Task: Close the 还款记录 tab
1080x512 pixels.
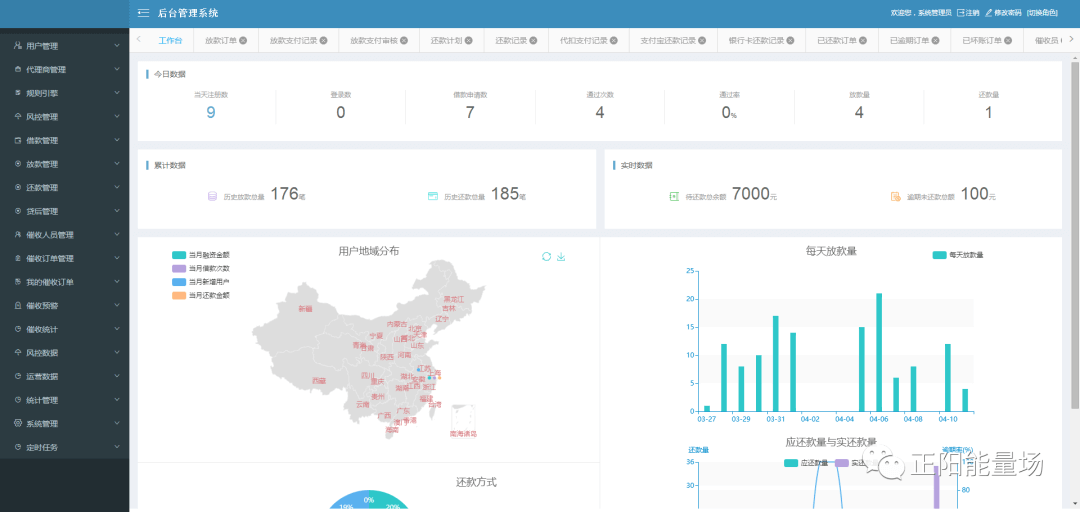Action: [533, 41]
